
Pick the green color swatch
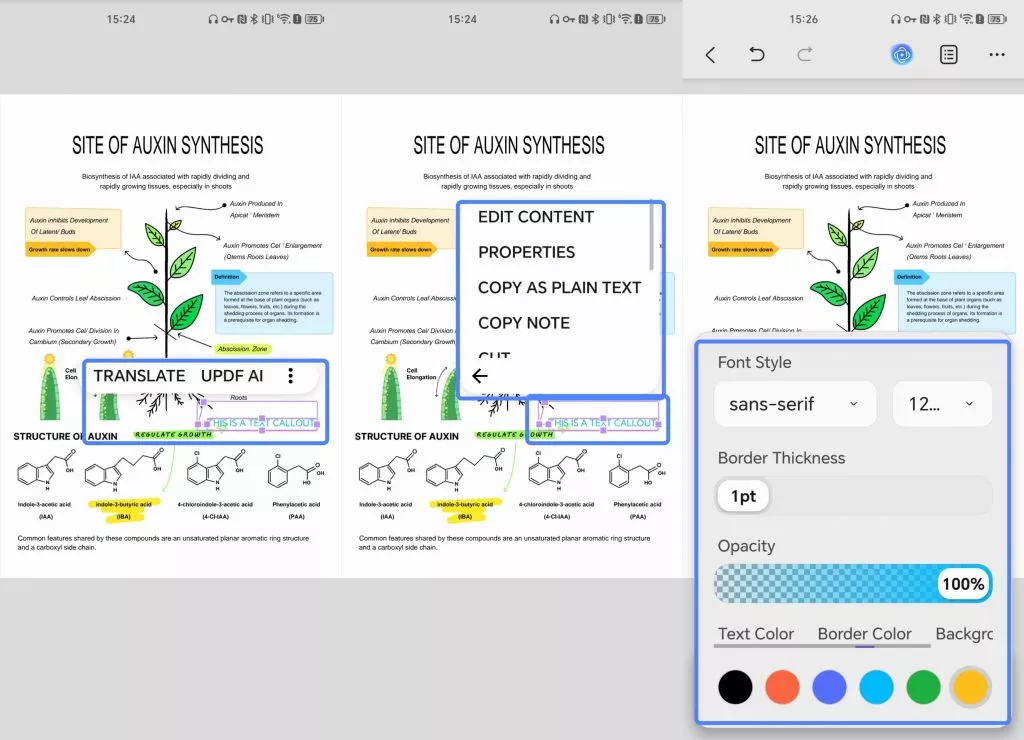click(923, 687)
